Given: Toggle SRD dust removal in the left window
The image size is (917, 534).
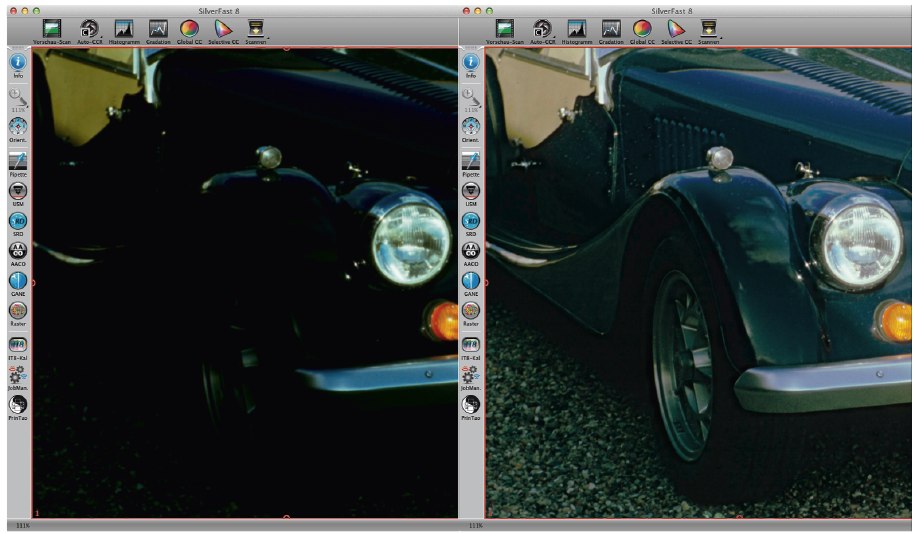Looking at the screenshot, I should (18, 220).
